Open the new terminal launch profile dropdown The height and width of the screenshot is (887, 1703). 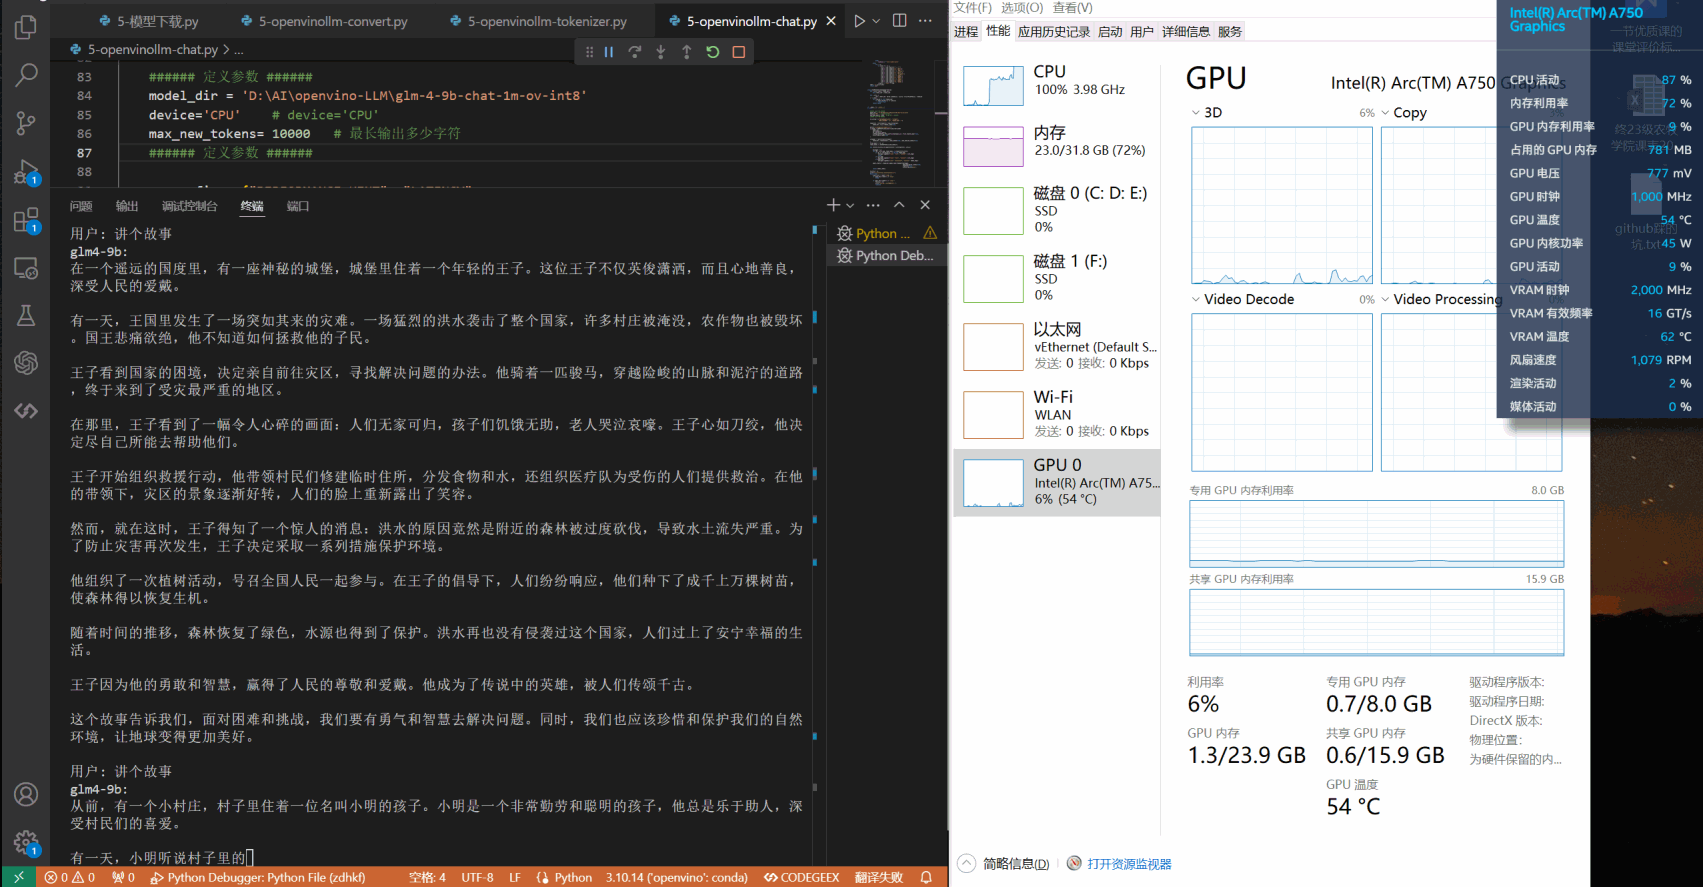click(850, 205)
